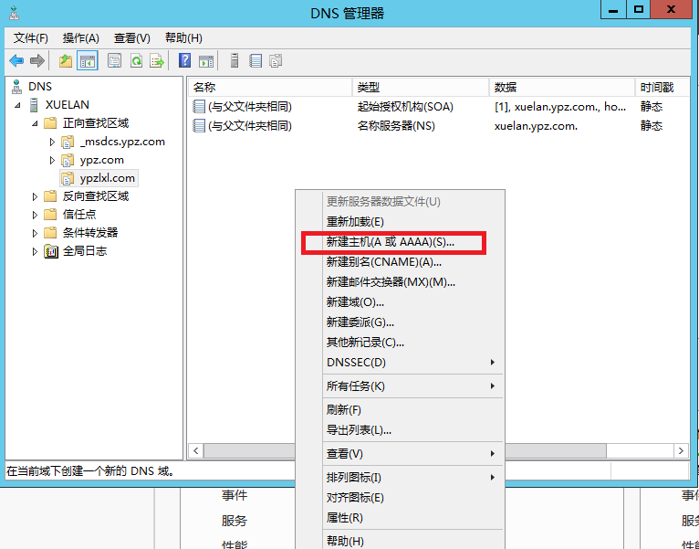The width and height of the screenshot is (699, 549).
Task: Sort by the 类型 column header
Action: (420, 87)
